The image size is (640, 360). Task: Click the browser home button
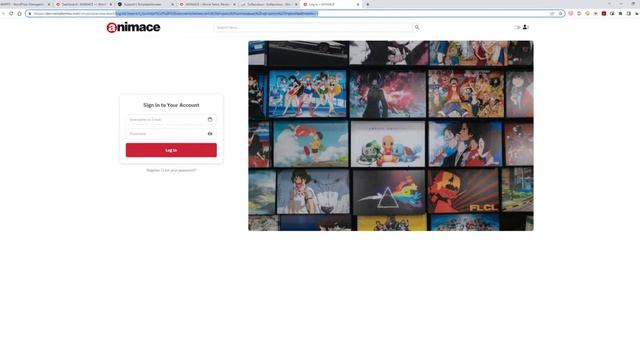coord(19,13)
